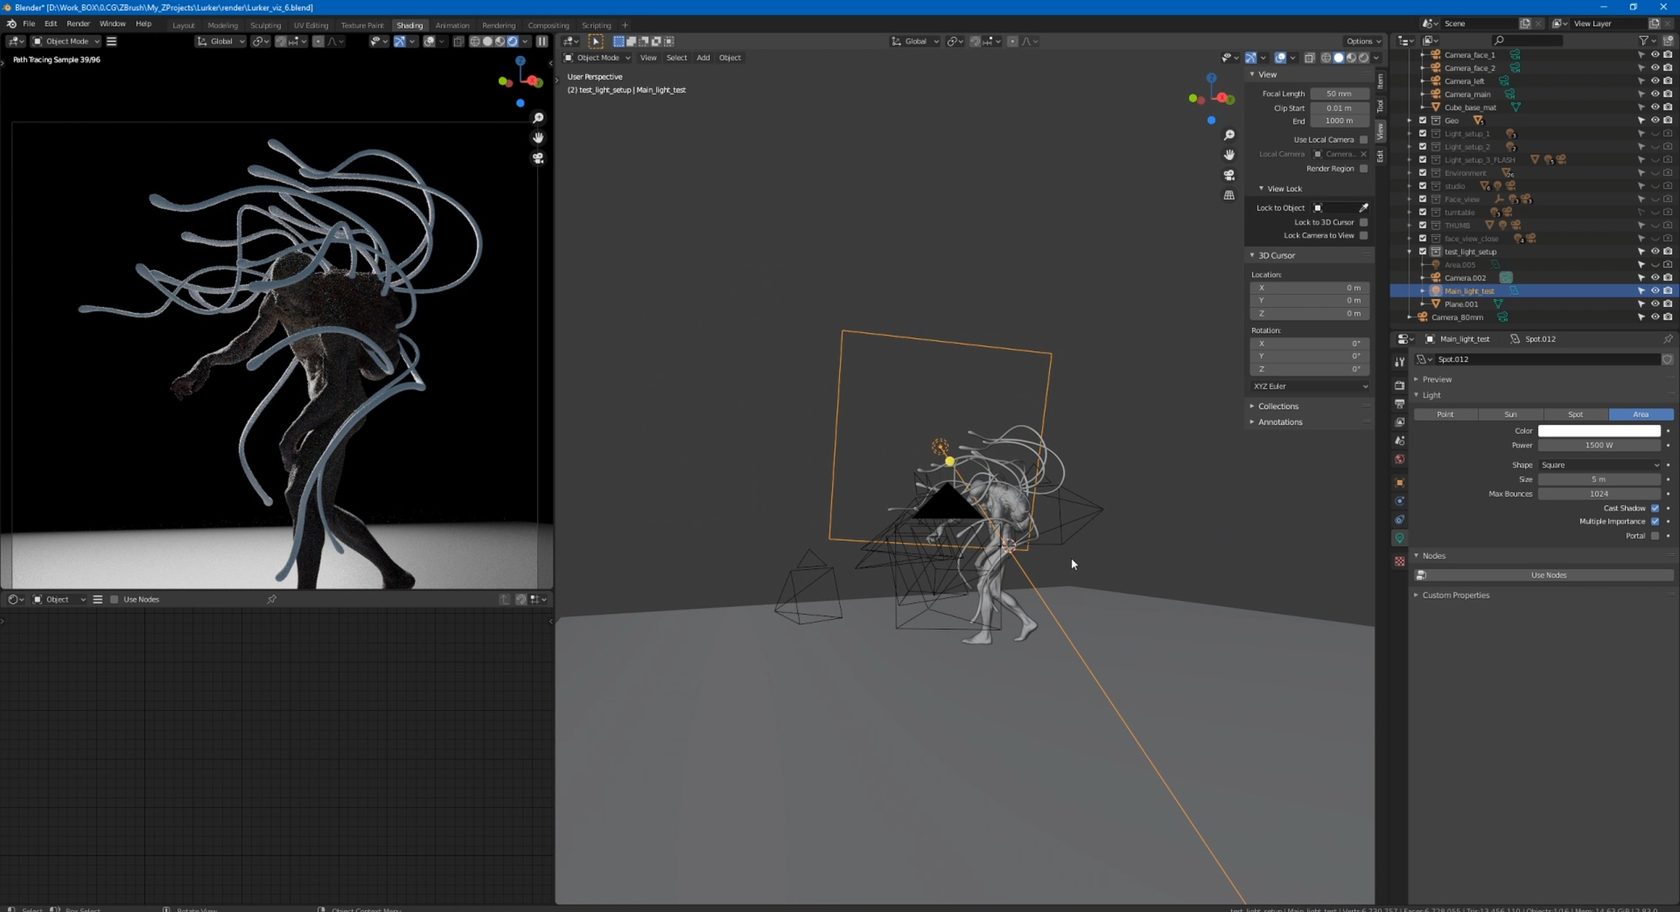This screenshot has width=1680, height=912.
Task: Set light type to Point
Action: point(1445,414)
